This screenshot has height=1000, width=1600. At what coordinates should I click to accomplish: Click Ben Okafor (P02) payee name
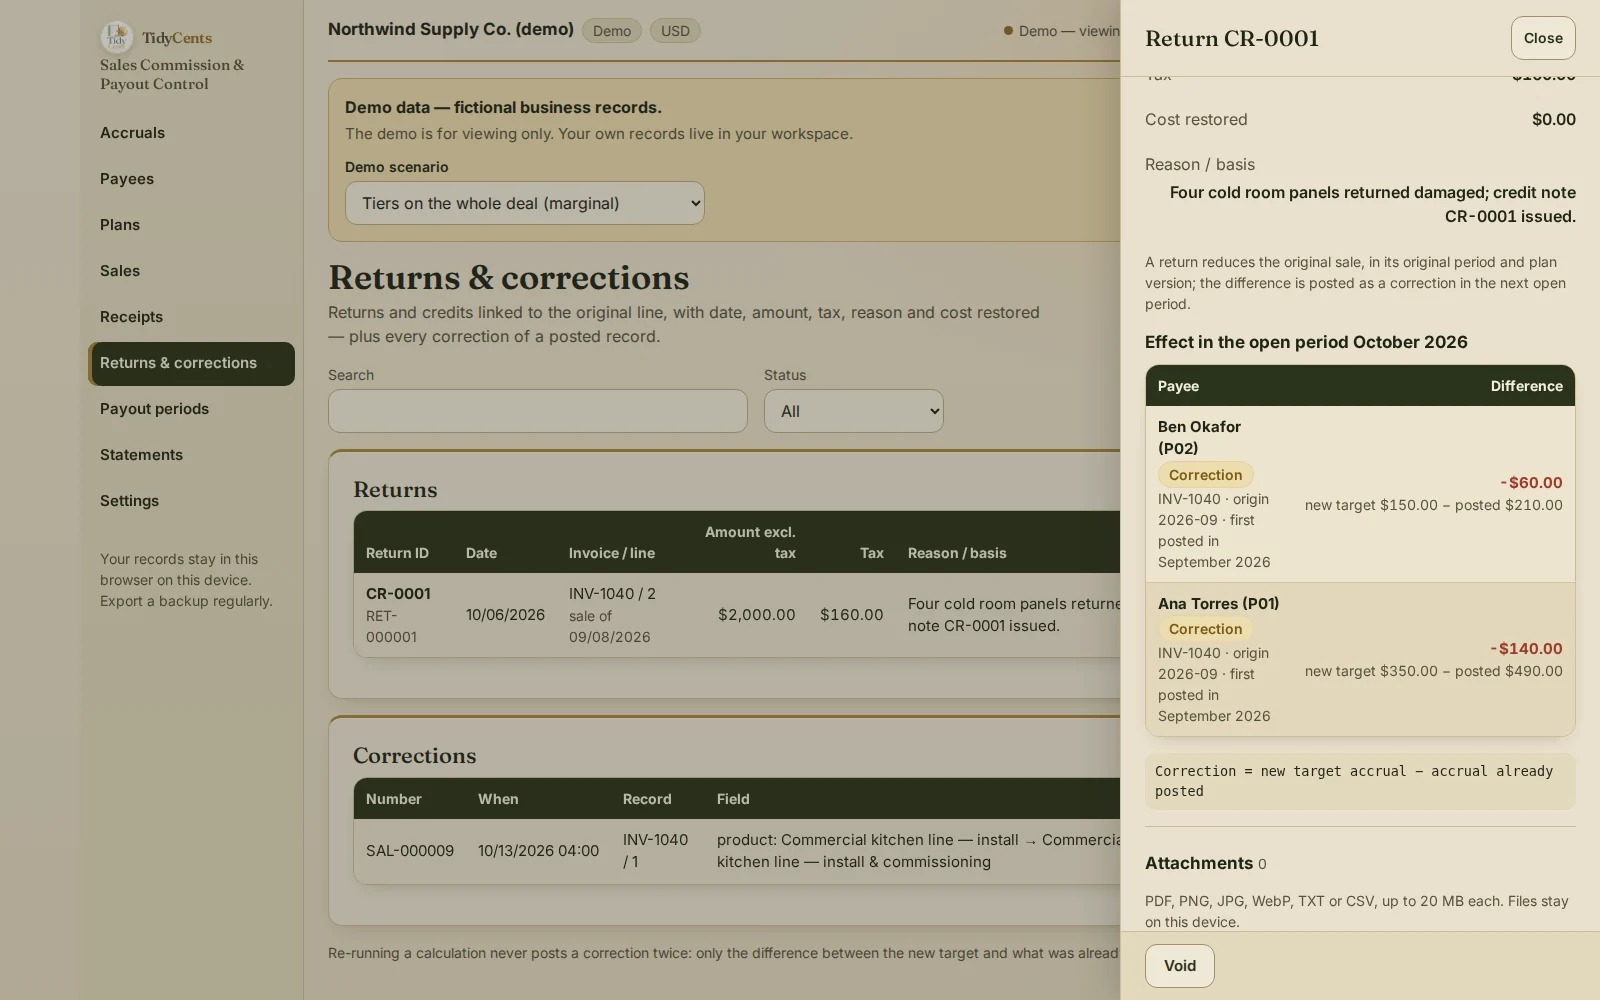tap(1199, 437)
